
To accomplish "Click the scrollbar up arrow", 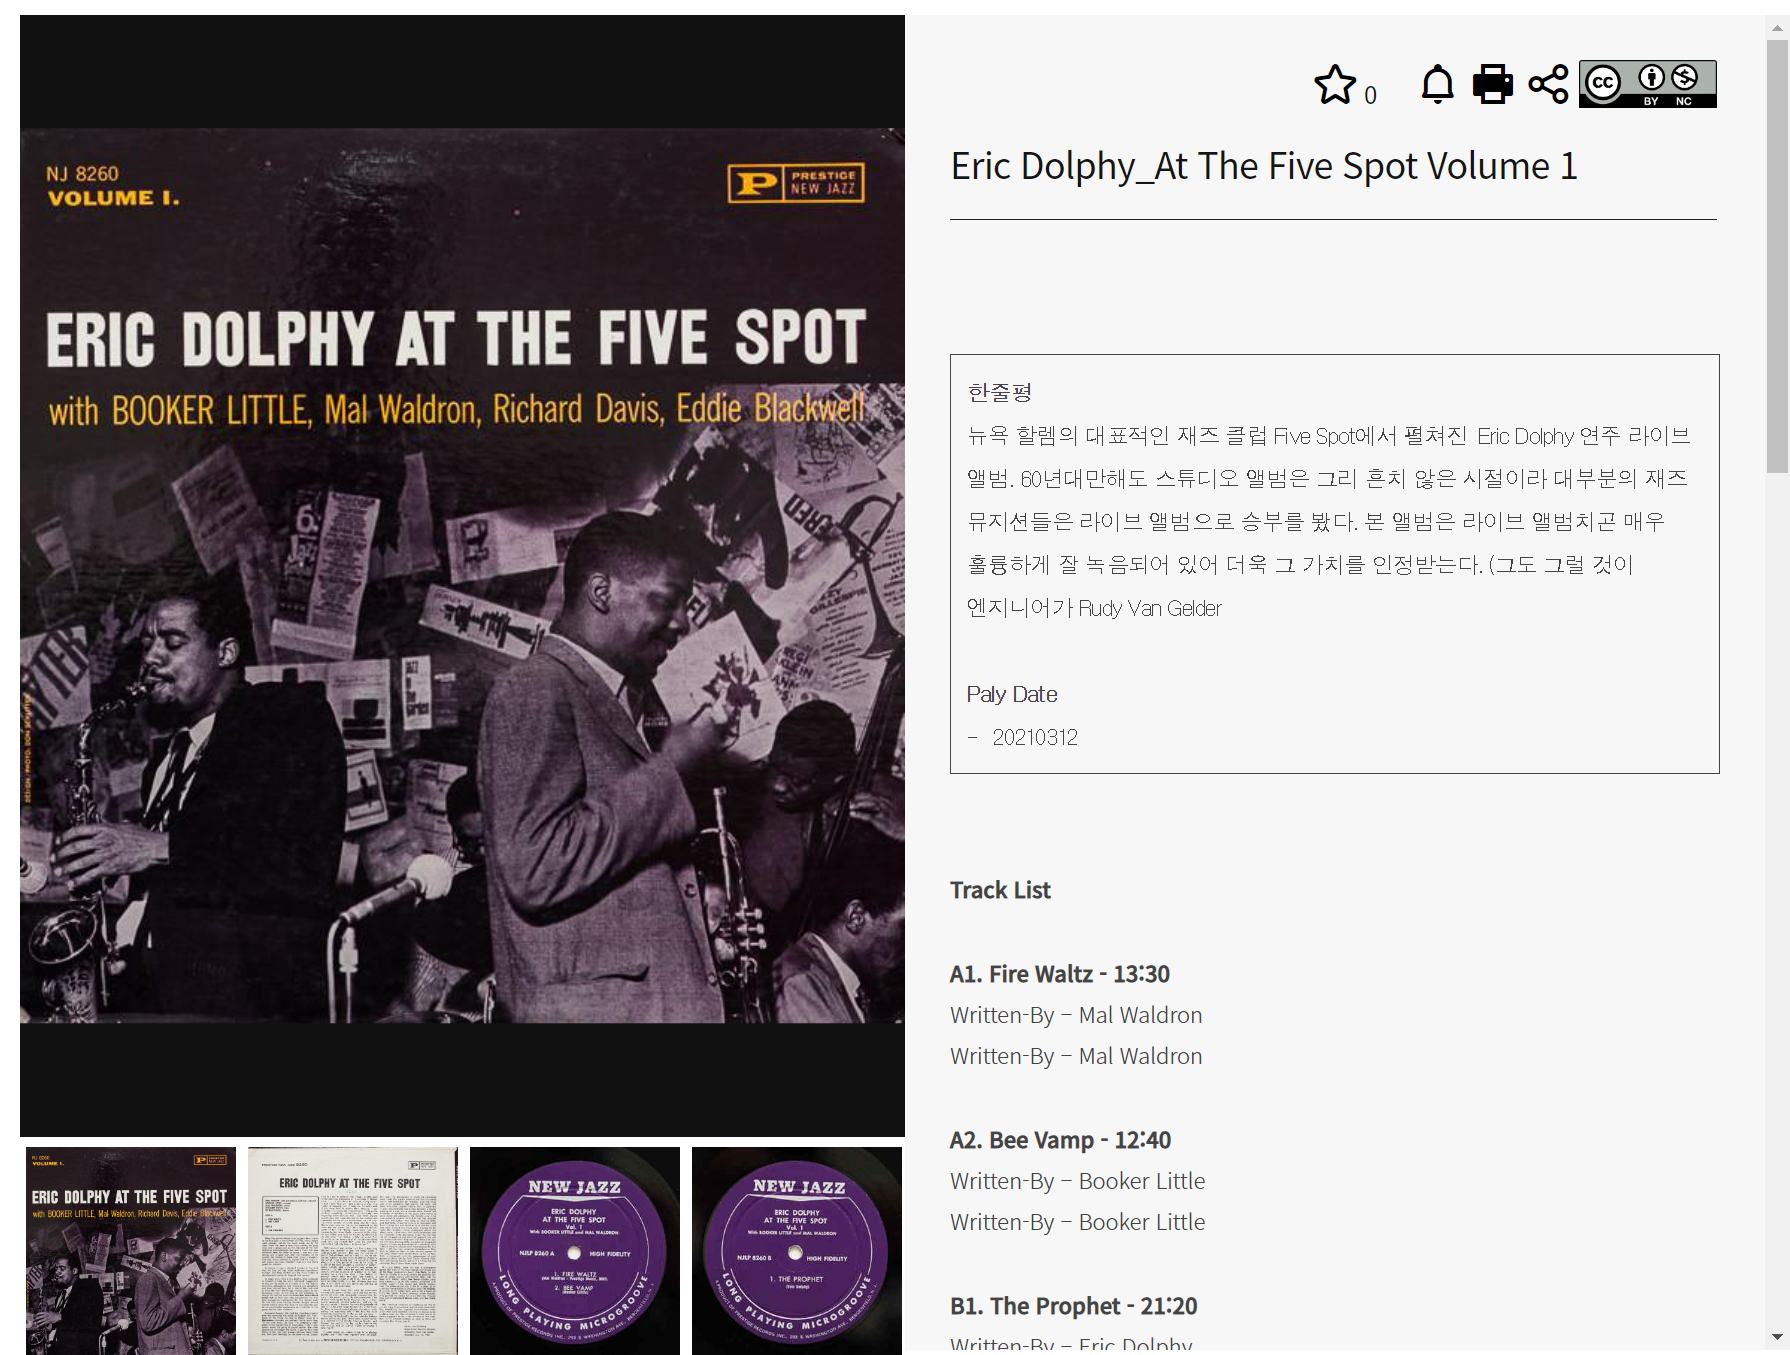I will (1777, 27).
